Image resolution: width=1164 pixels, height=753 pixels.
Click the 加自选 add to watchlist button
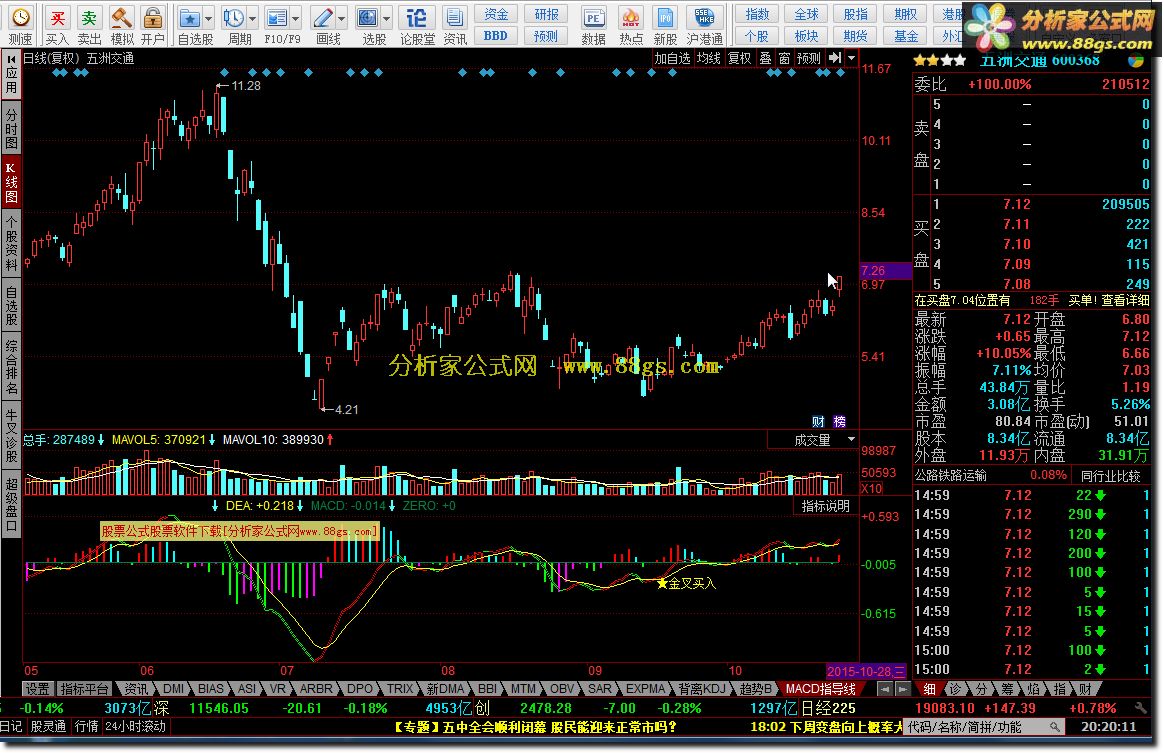(672, 58)
